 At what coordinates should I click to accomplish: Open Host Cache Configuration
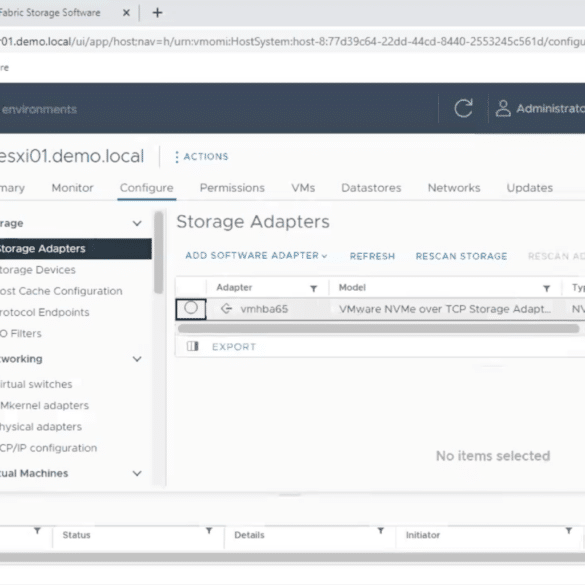tap(61, 291)
